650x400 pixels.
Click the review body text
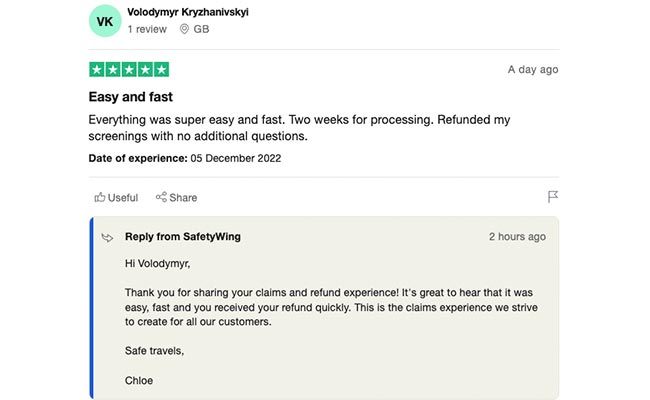pyautogui.click(x=300, y=127)
